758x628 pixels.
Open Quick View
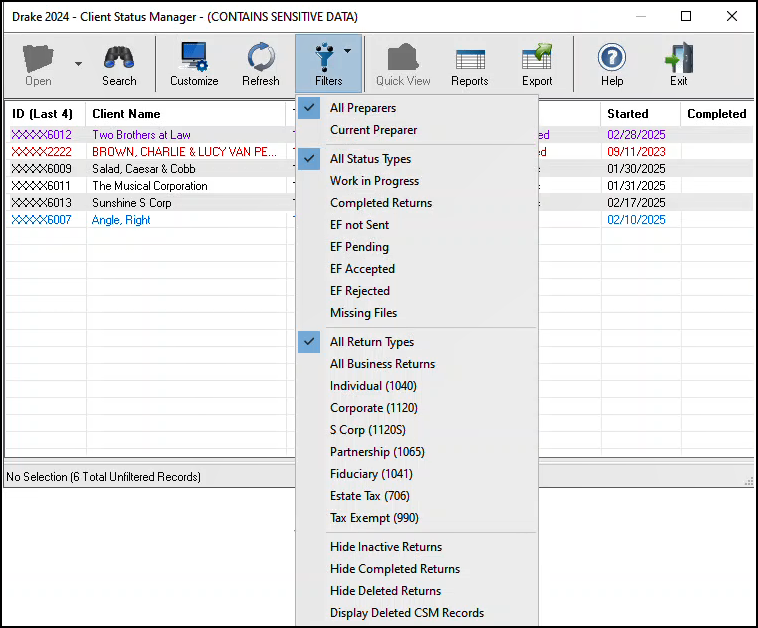coord(403,64)
